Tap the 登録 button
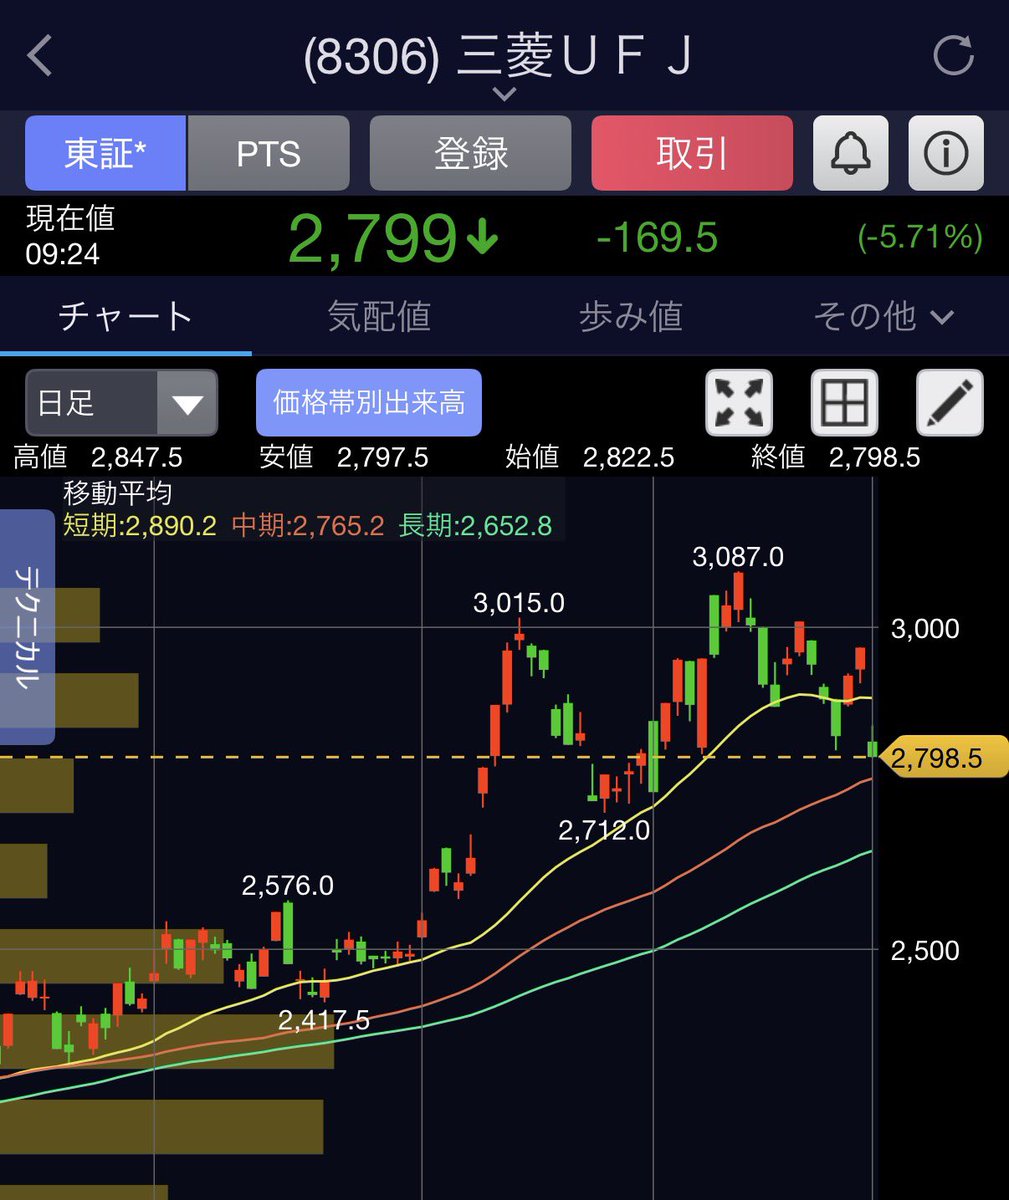 pyautogui.click(x=470, y=153)
